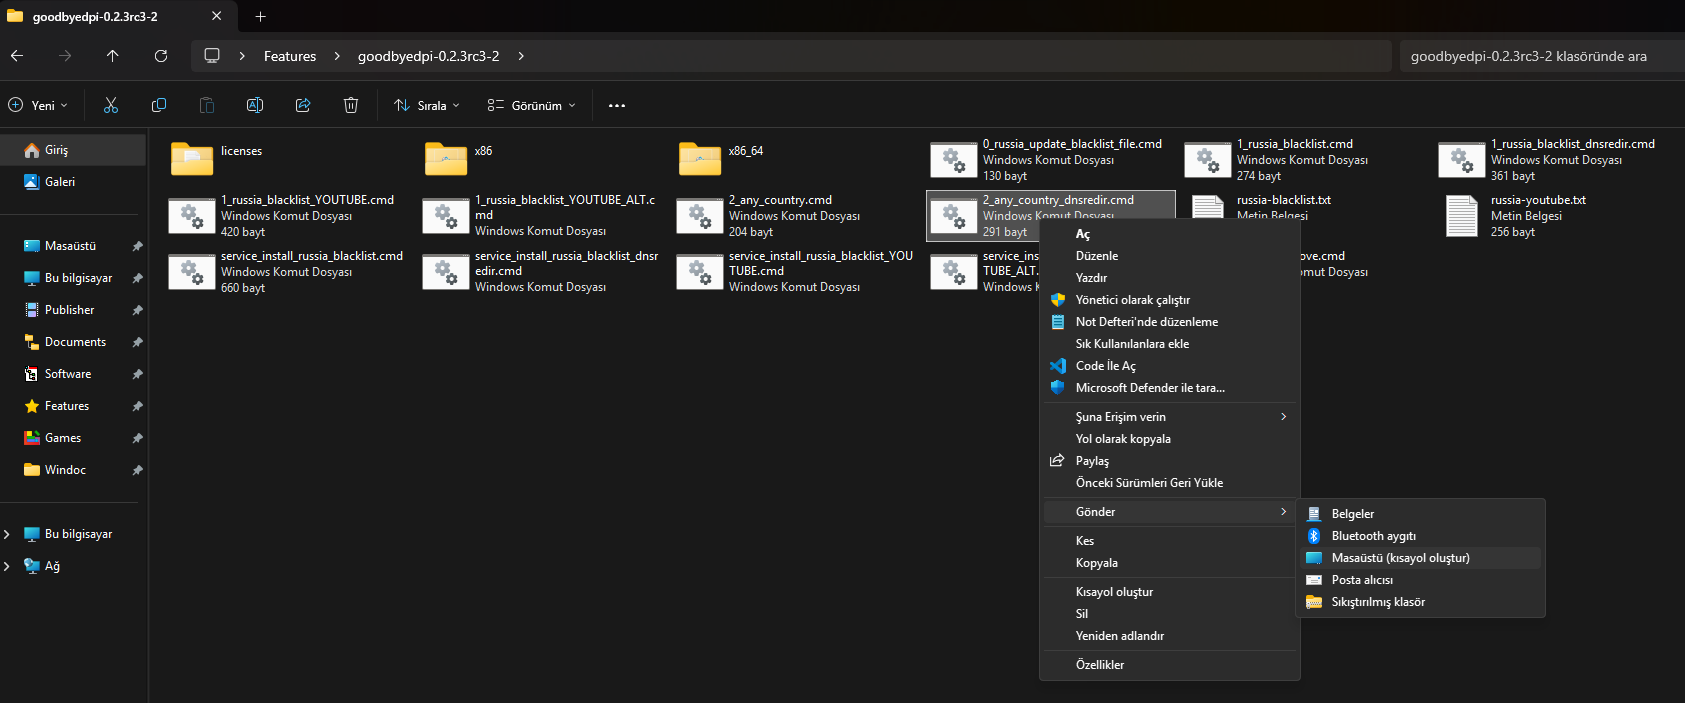Open the Yeni dropdown
This screenshot has width=1685, height=703.
(x=38, y=105)
